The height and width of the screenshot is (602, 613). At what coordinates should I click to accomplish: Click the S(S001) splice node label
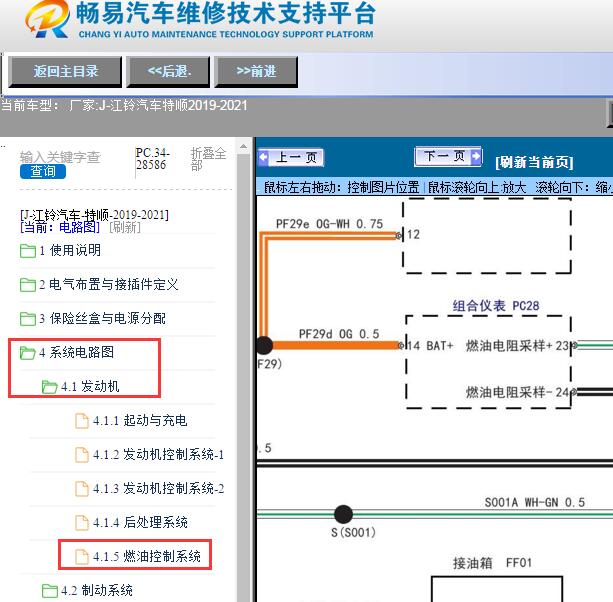[353, 532]
